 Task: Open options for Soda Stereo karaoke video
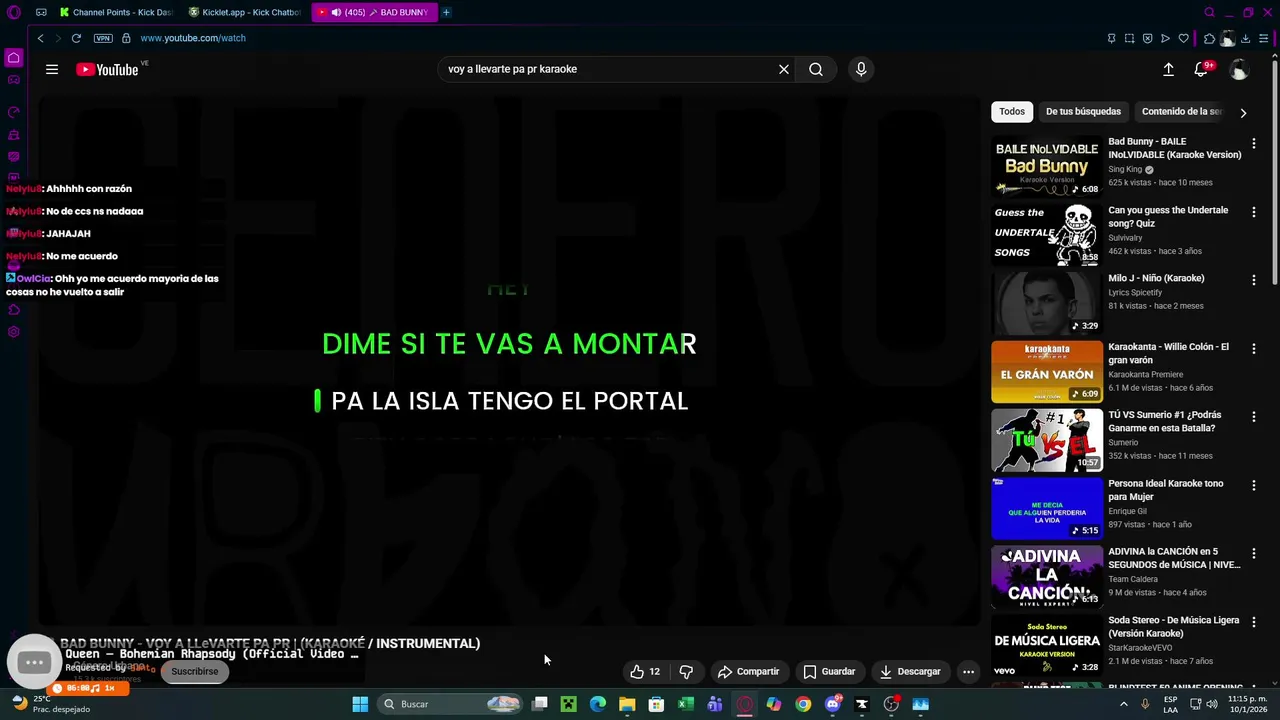pos(1253,622)
